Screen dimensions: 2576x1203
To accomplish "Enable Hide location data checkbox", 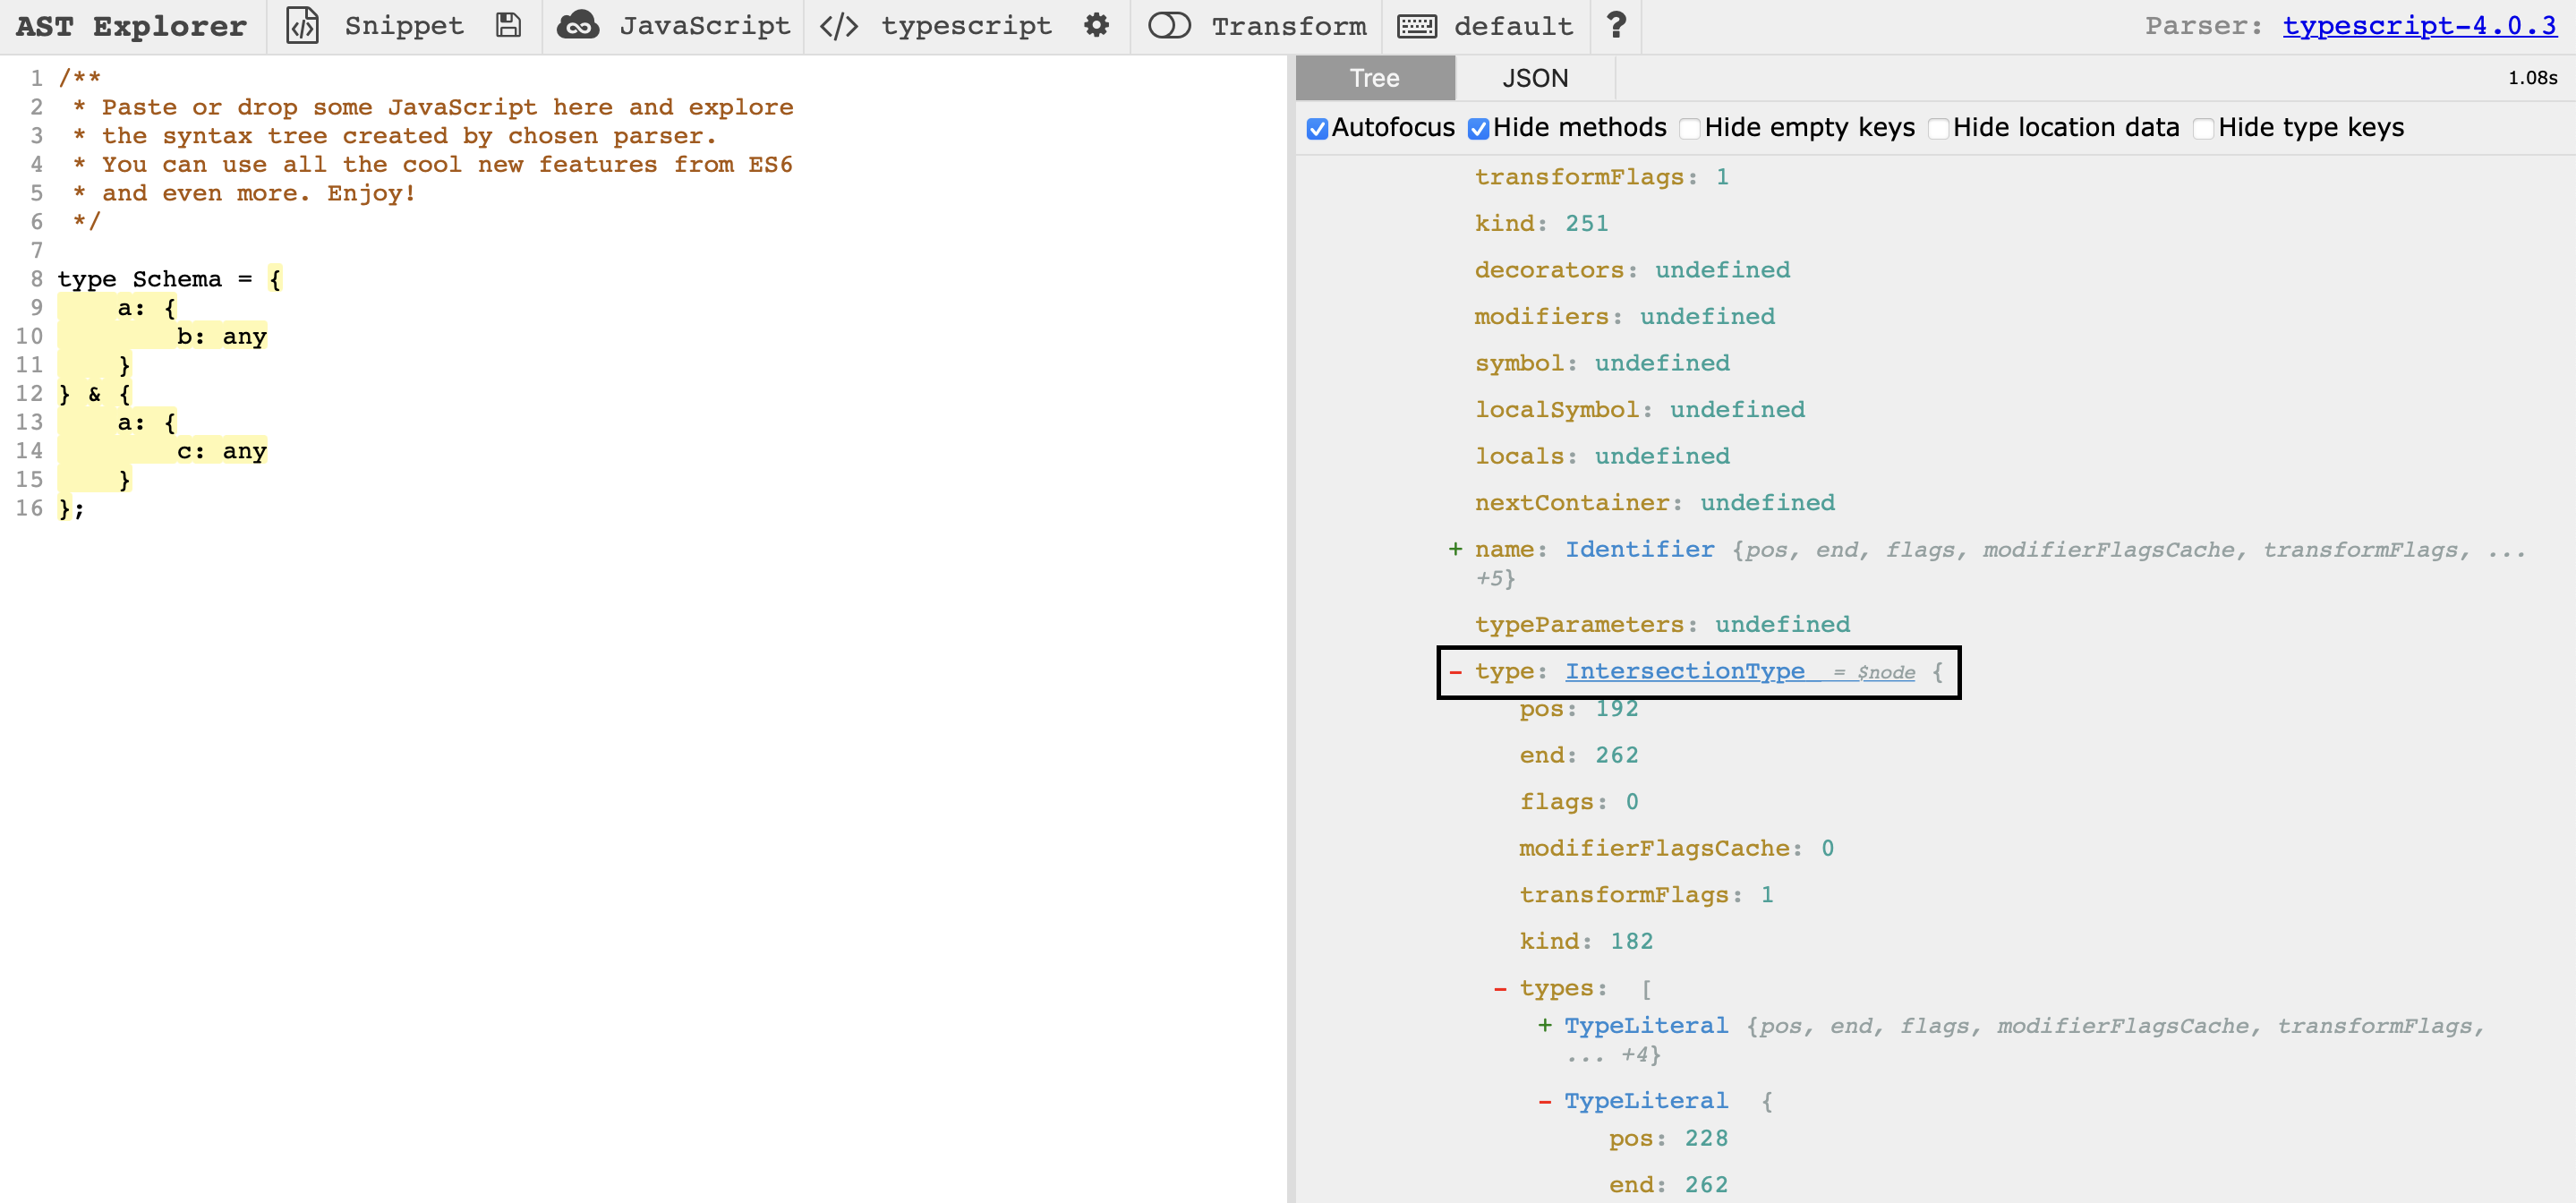I will click(1937, 129).
